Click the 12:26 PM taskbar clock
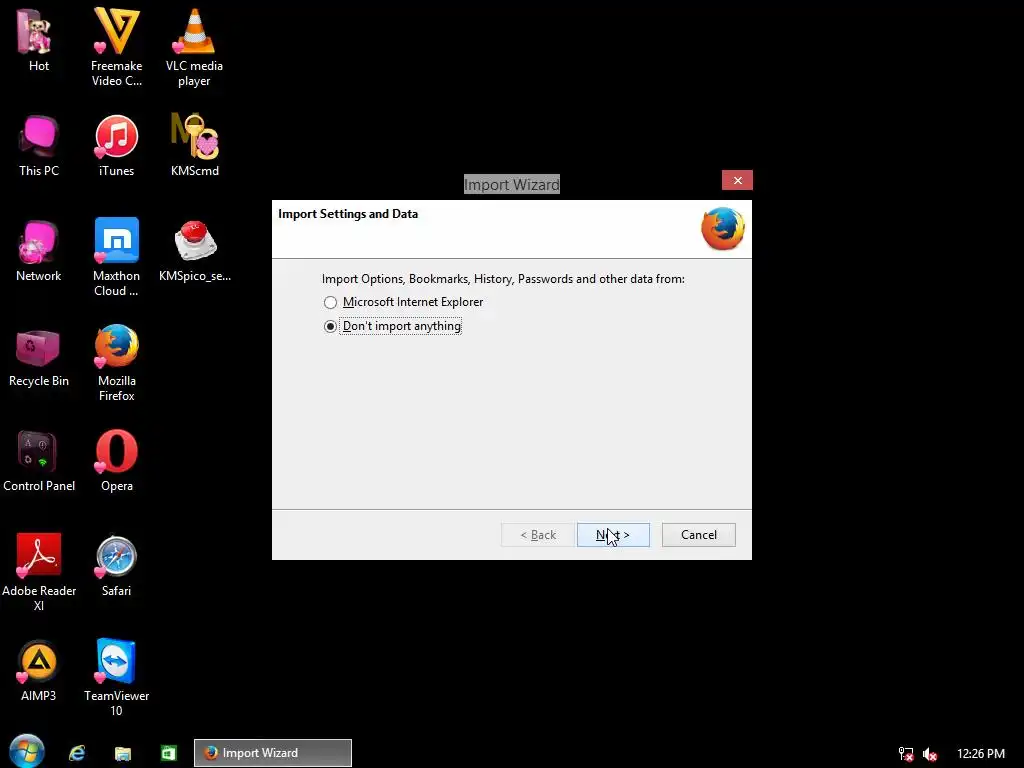The width and height of the screenshot is (1024, 768). (x=980, y=754)
